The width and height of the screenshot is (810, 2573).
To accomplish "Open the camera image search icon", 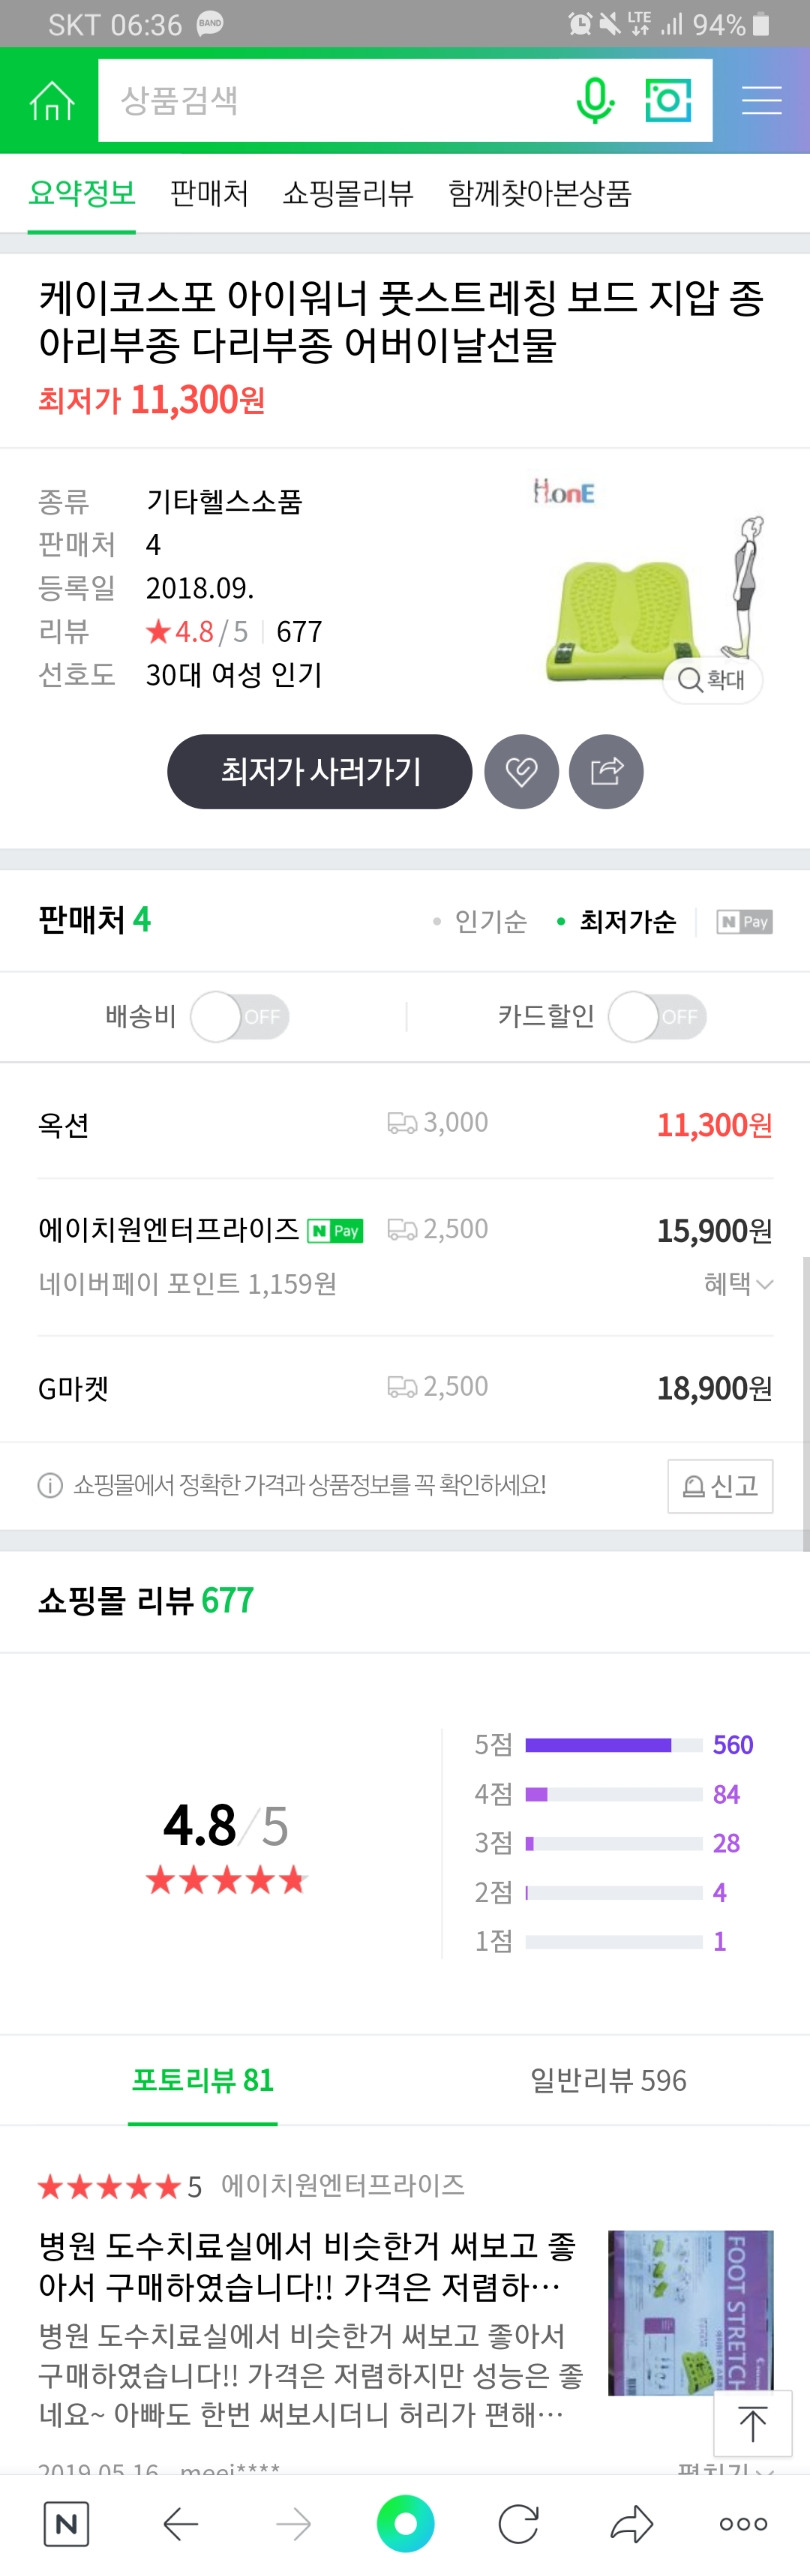I will (x=668, y=100).
